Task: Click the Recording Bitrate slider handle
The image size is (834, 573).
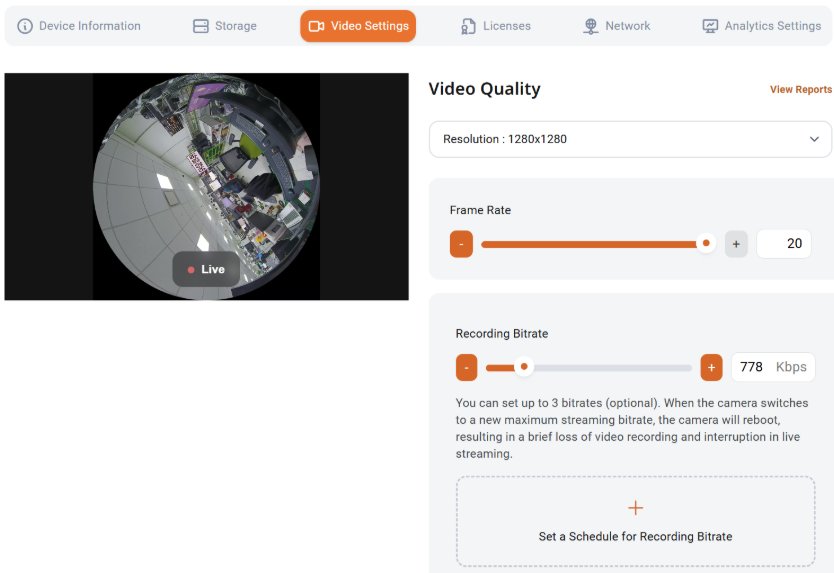Action: (x=523, y=367)
